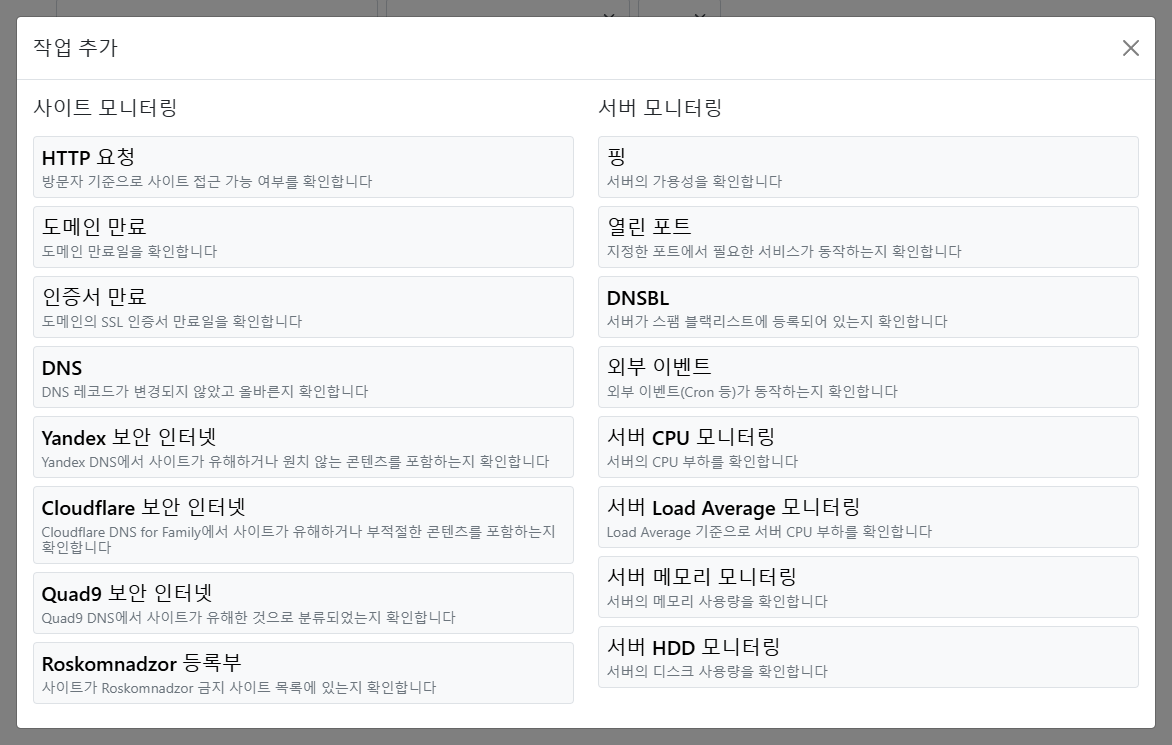Select the HTTP 요청 monitoring task
This screenshot has width=1172, height=745.
(303, 166)
